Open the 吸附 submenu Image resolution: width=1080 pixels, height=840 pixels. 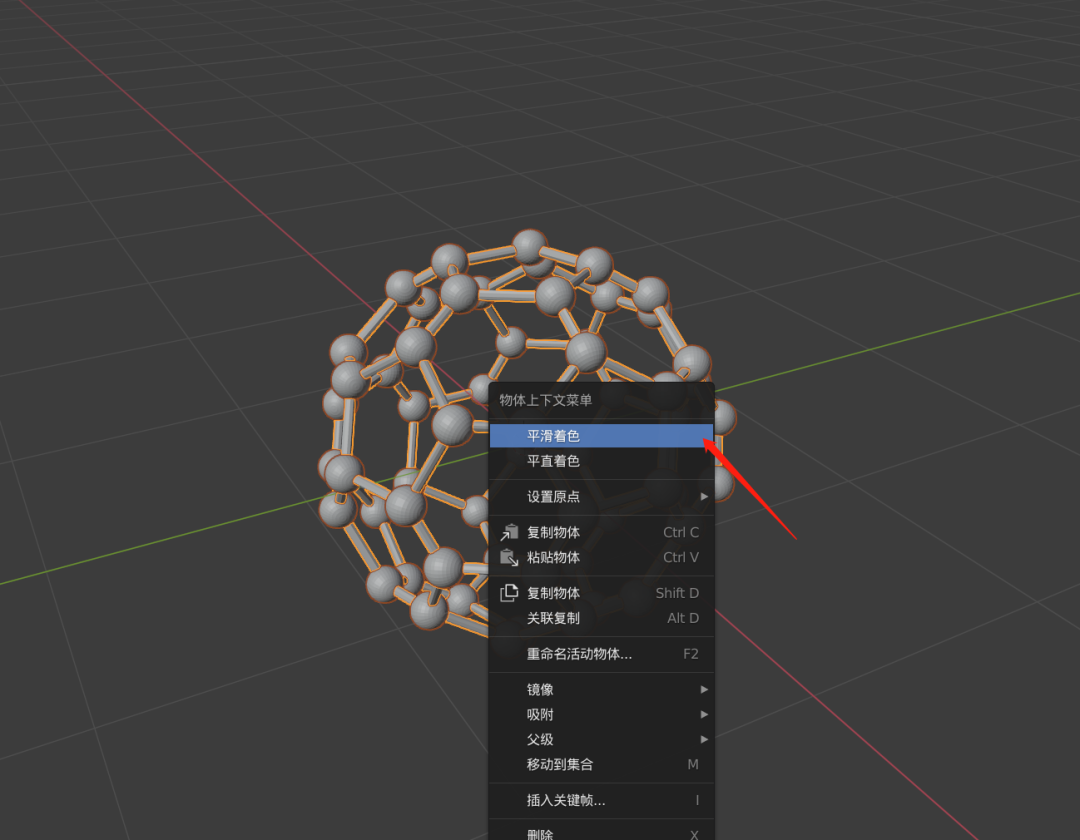pos(601,714)
